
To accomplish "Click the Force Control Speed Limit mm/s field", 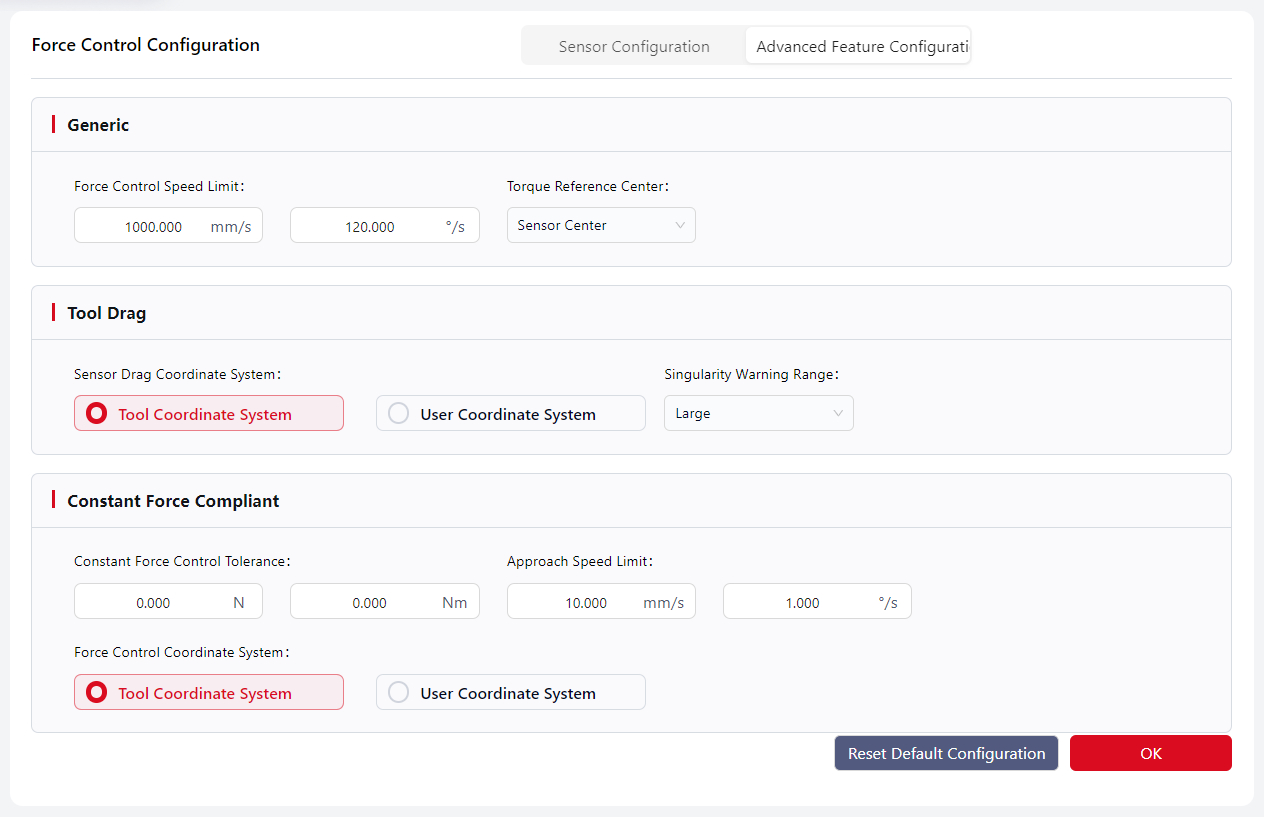I will click(x=154, y=226).
